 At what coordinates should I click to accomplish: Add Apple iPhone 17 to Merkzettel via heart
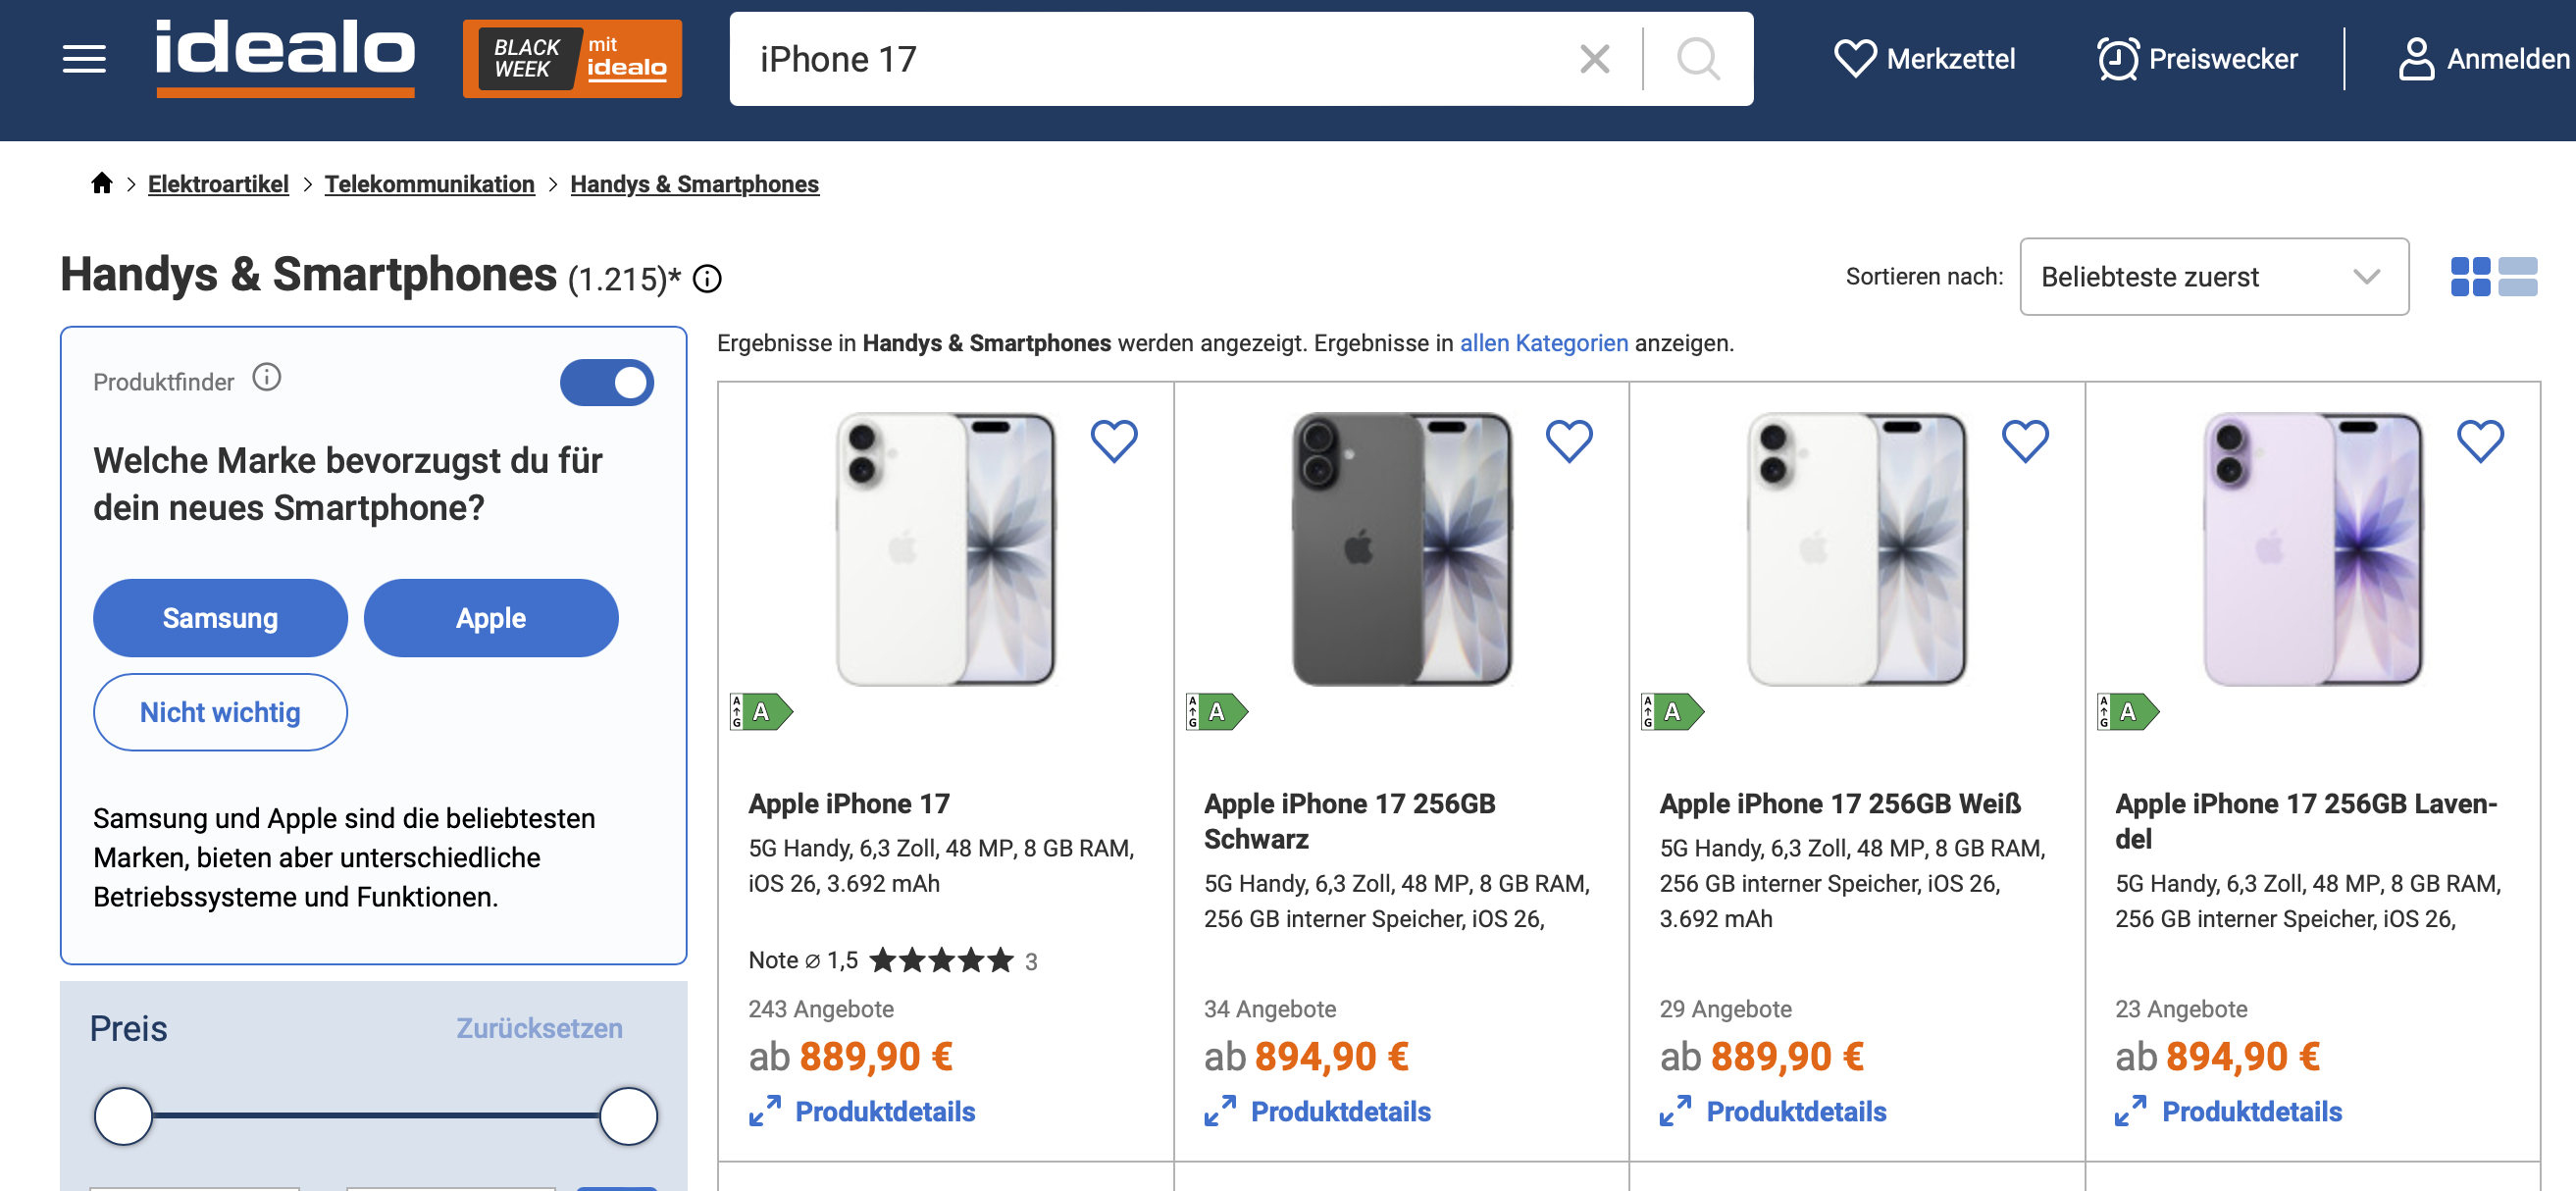pyautogui.click(x=1113, y=441)
